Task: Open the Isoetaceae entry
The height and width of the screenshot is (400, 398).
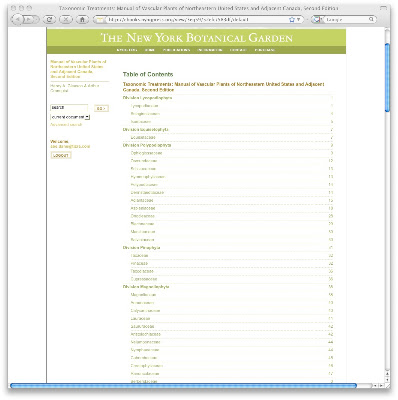Action: 141,122
